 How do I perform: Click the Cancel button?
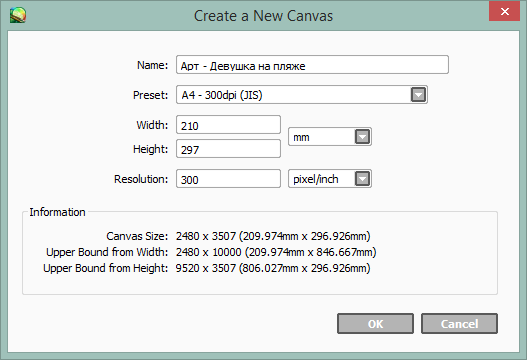(x=459, y=324)
